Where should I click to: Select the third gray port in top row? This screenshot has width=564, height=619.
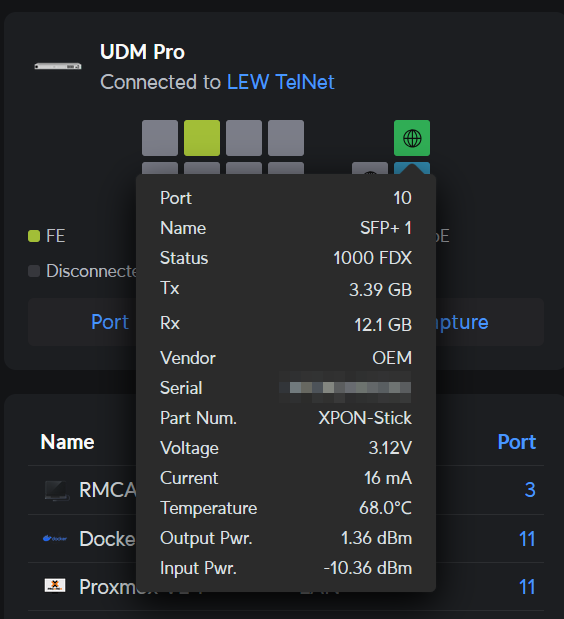pos(244,138)
